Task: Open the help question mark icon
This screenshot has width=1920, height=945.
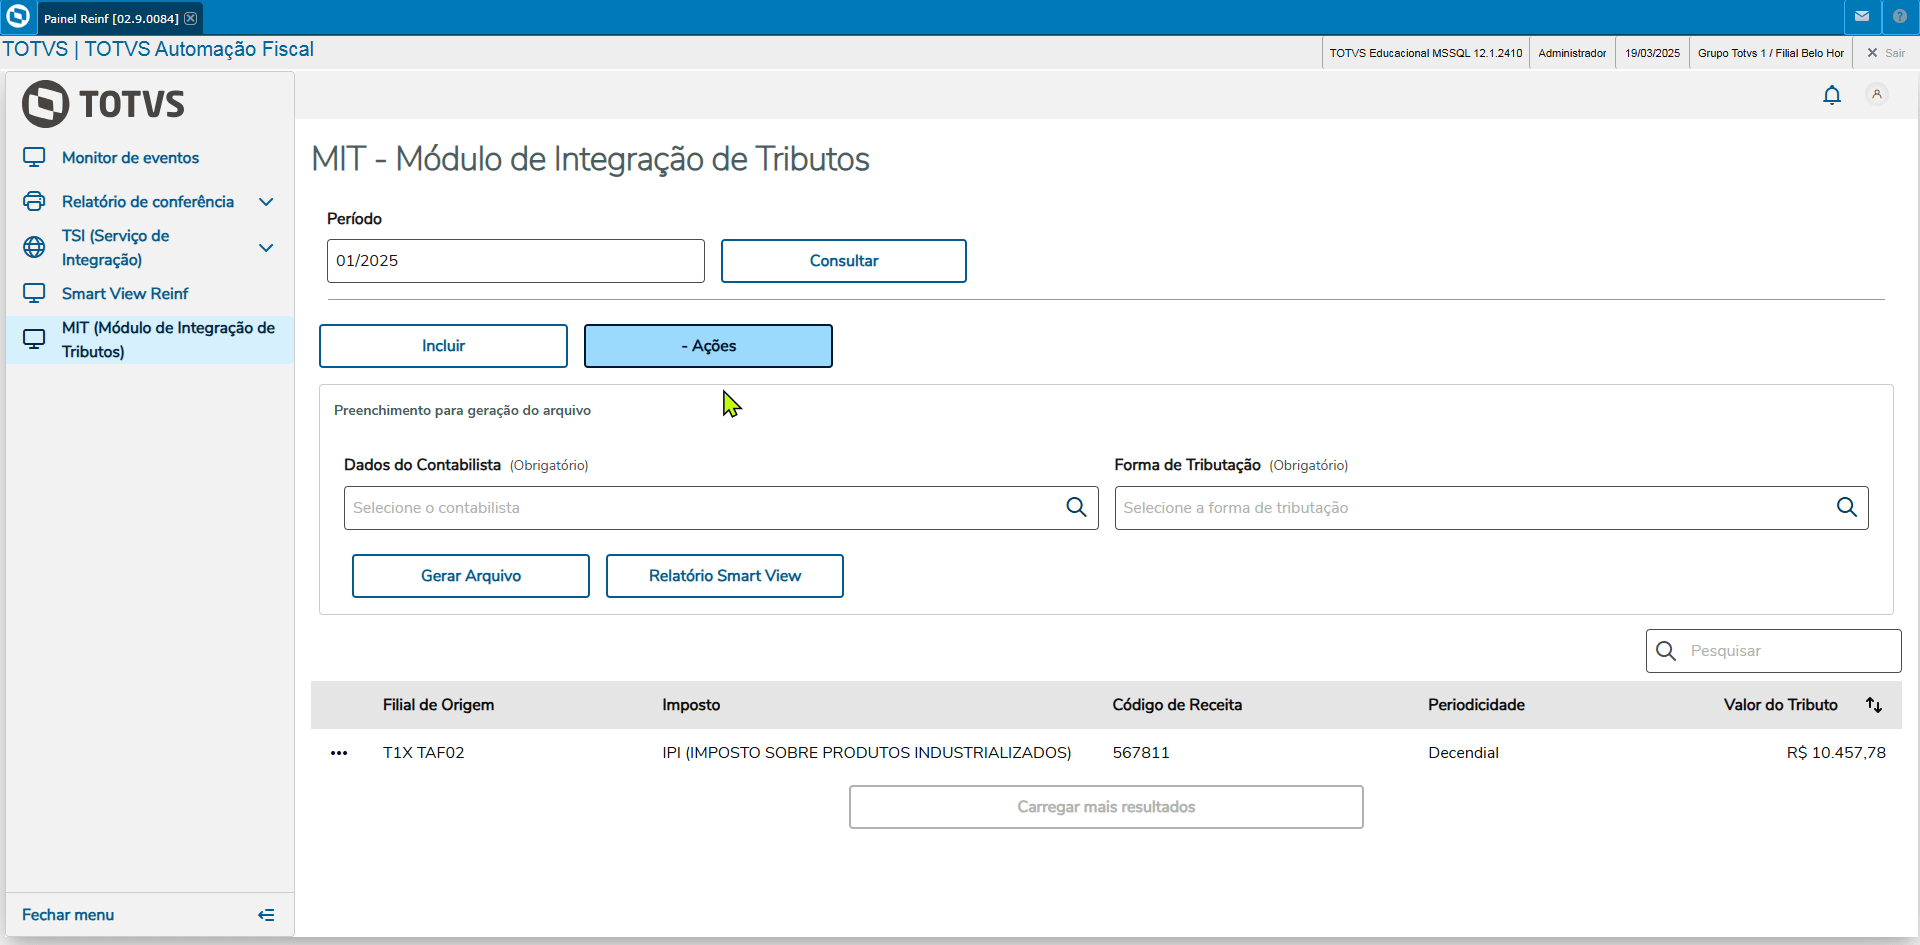Action: pos(1900,16)
